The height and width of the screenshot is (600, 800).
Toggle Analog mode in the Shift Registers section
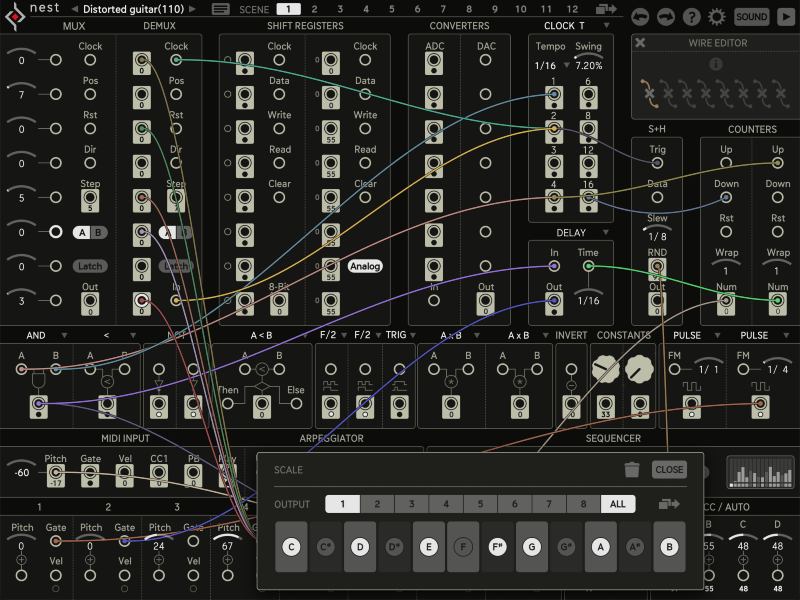click(363, 265)
